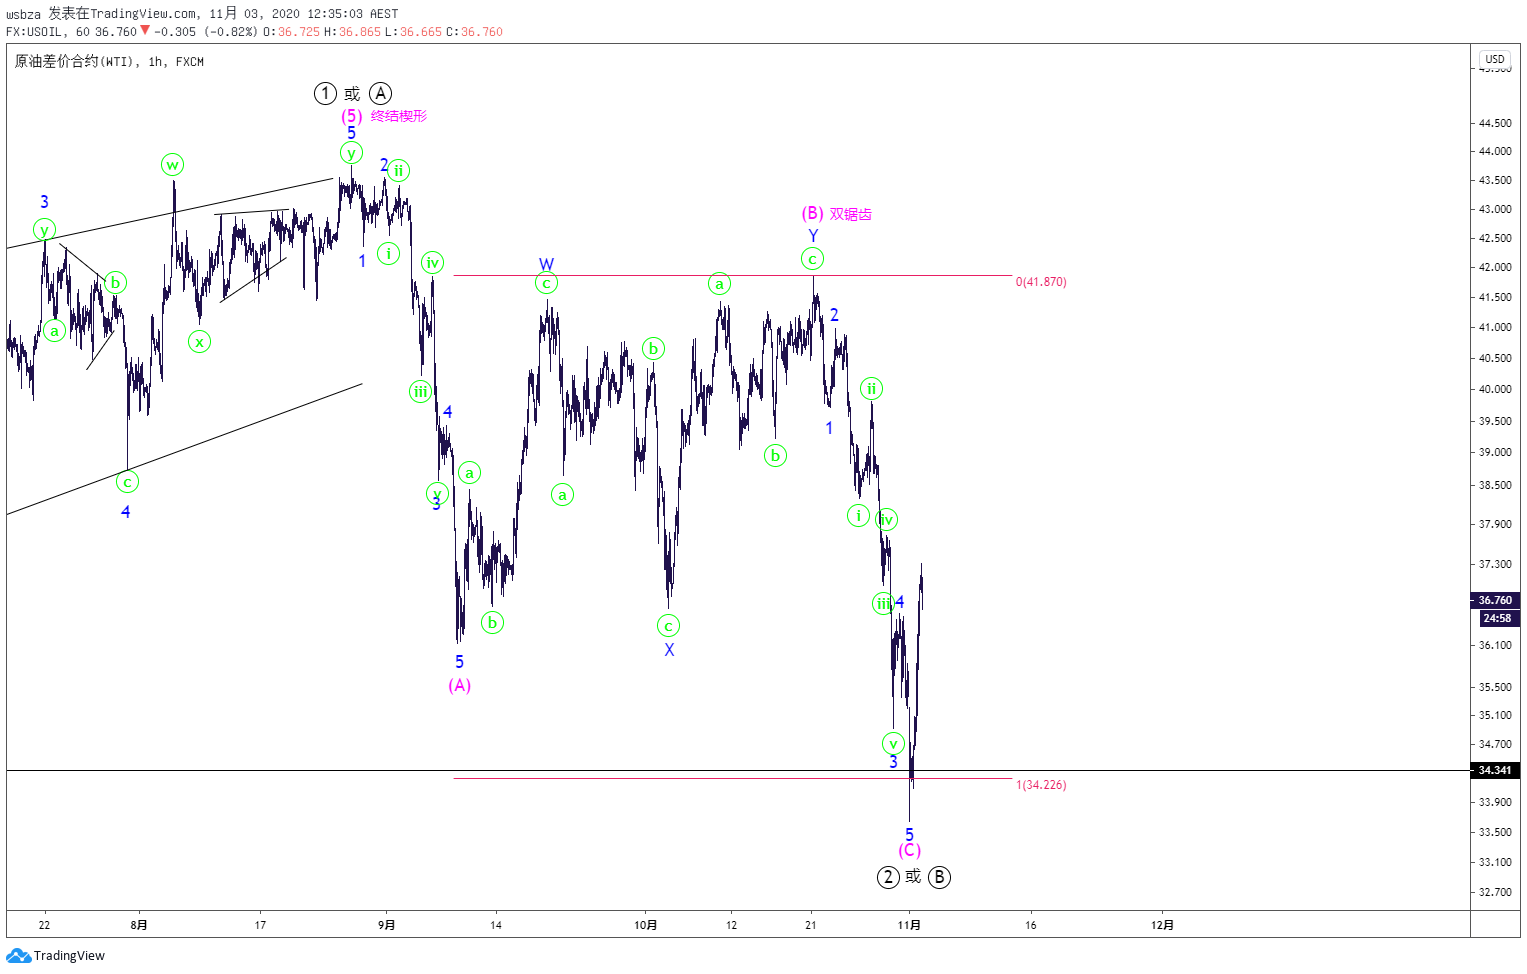Click the 16 date axis label
This screenshot has height=974, width=1527.
coord(1031,925)
